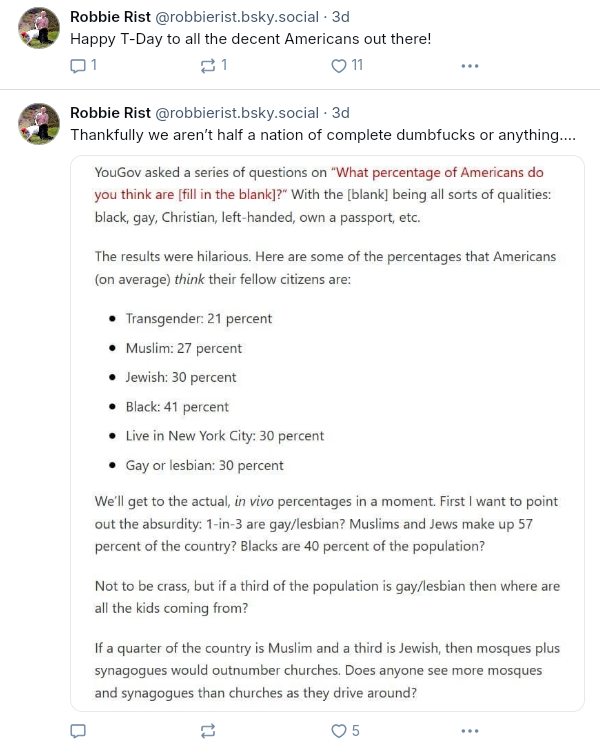
Task: Like the Happy T-Day post
Action: (339, 66)
